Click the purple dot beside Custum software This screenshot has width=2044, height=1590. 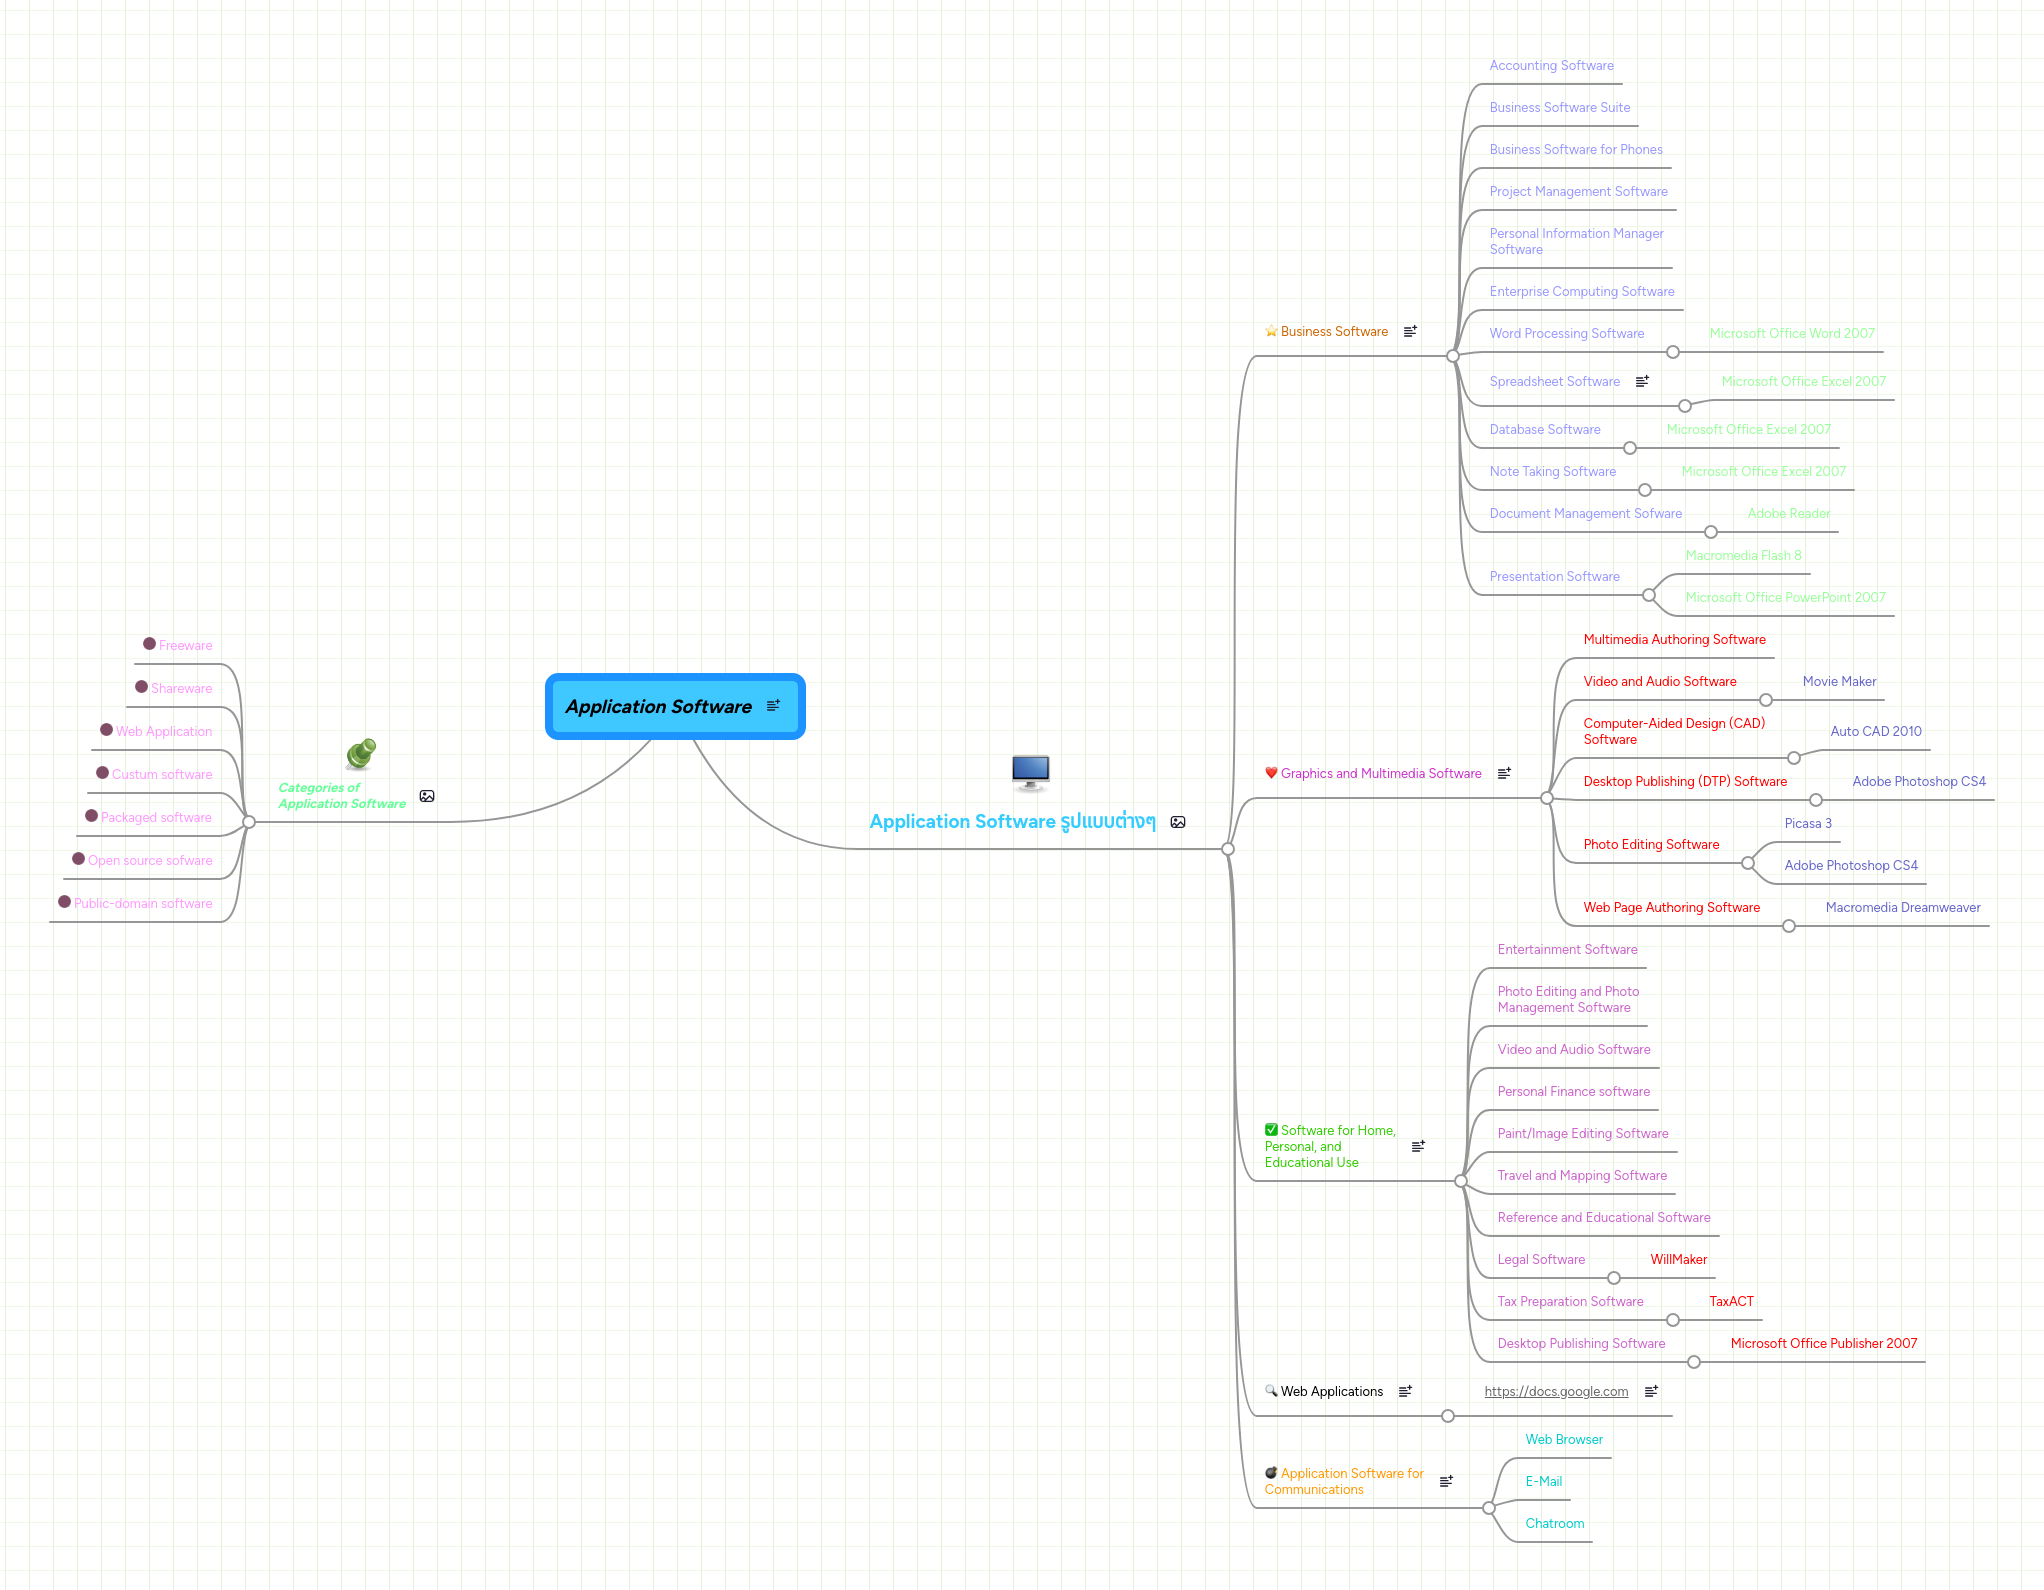coord(102,773)
